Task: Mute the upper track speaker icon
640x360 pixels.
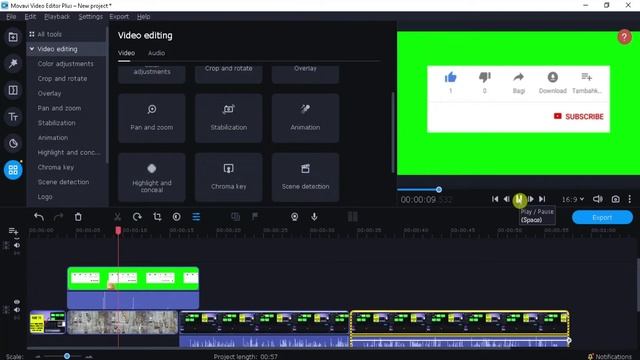Action: 17,245
